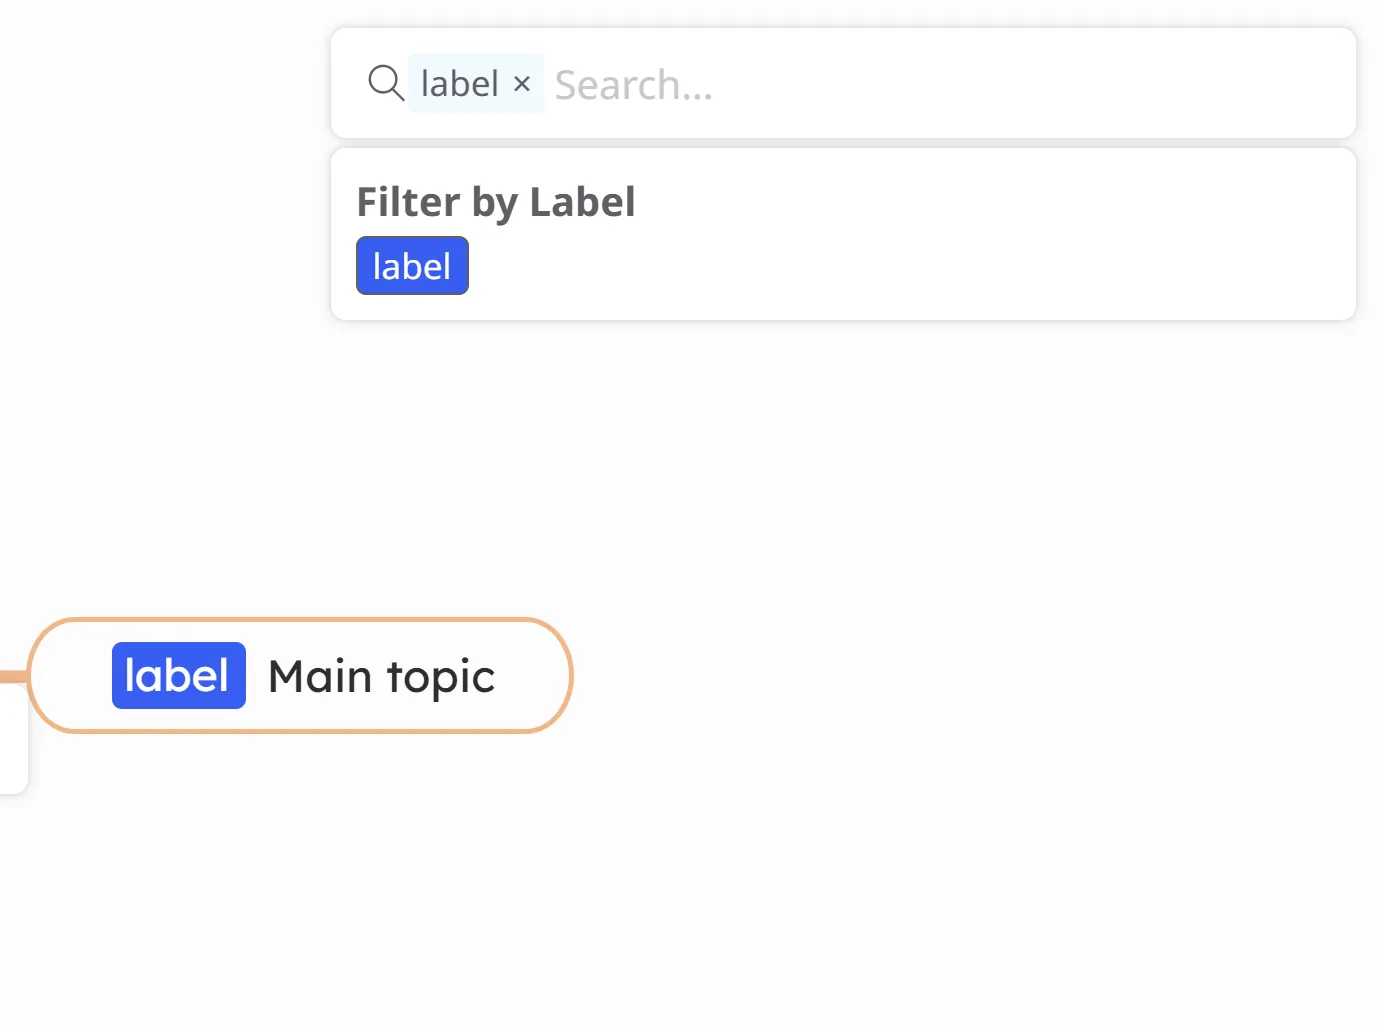This screenshot has width=1377, height=1030.
Task: Click the "Filter by Label" heading
Action: point(495,202)
